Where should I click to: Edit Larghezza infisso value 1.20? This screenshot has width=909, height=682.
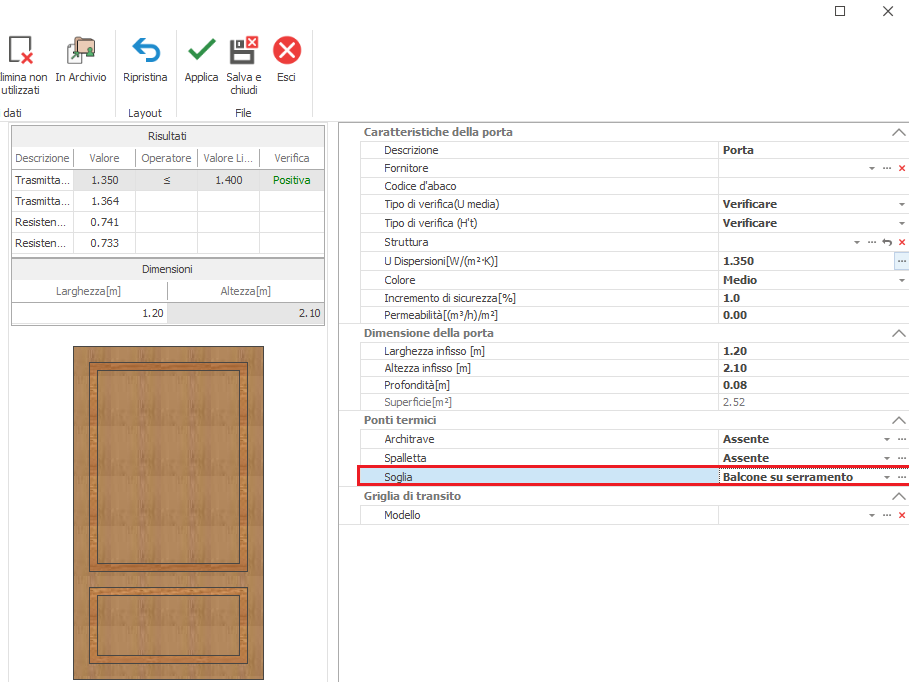pos(813,351)
